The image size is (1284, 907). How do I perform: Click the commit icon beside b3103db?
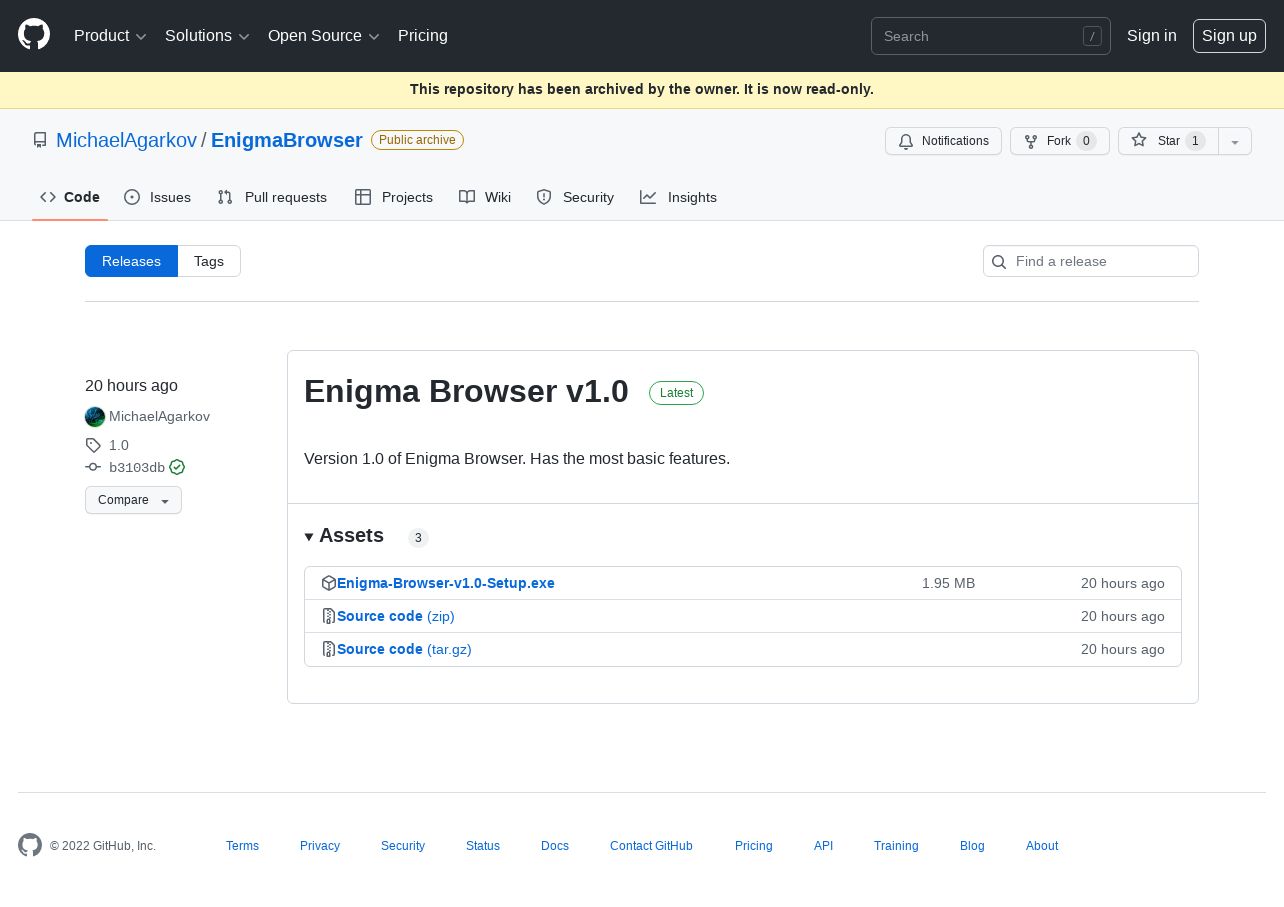click(x=93, y=467)
